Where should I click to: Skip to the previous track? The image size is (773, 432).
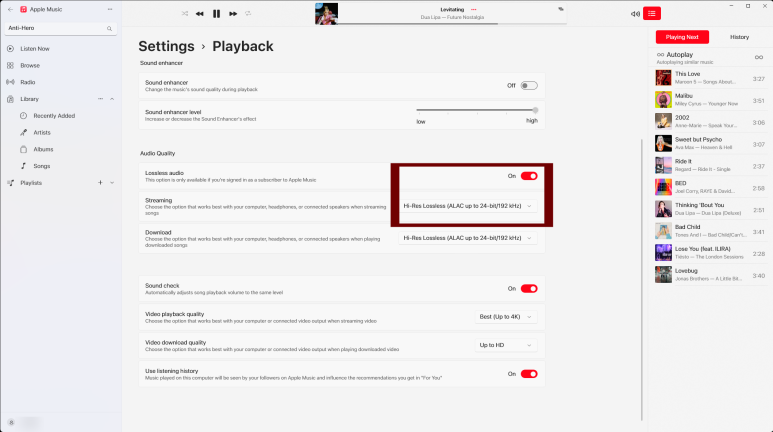(x=200, y=14)
